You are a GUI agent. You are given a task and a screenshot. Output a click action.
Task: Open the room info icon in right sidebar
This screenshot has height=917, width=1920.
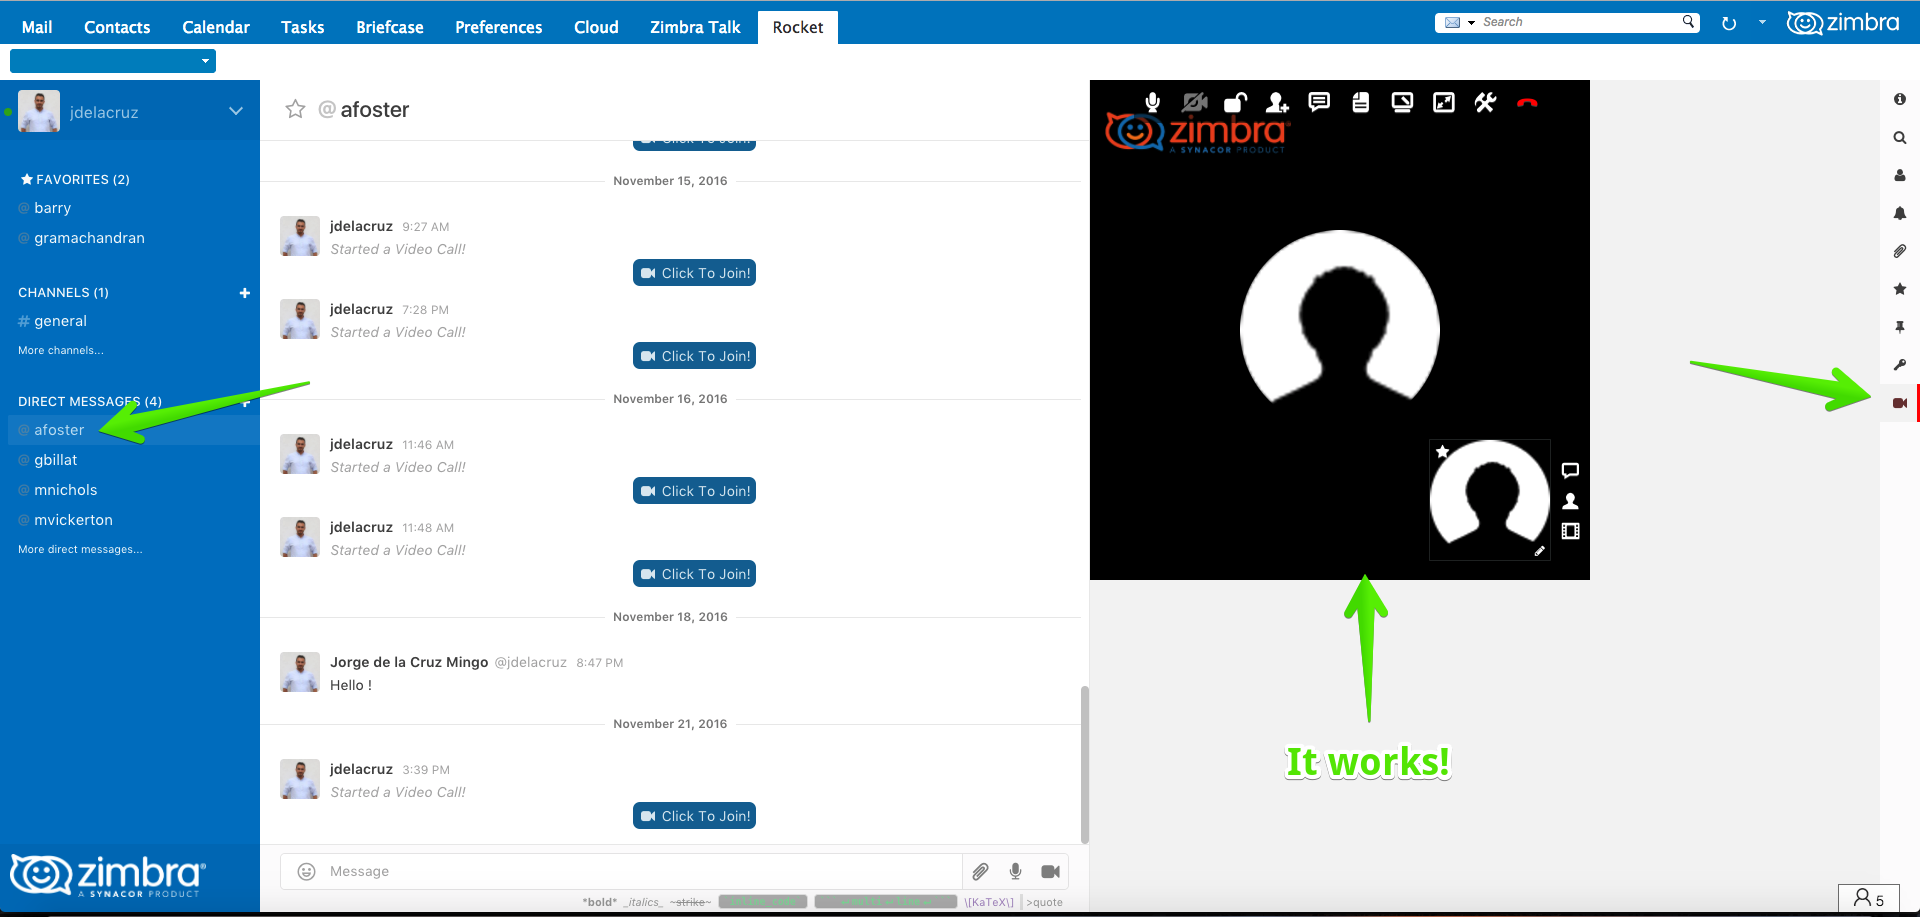pos(1899,99)
